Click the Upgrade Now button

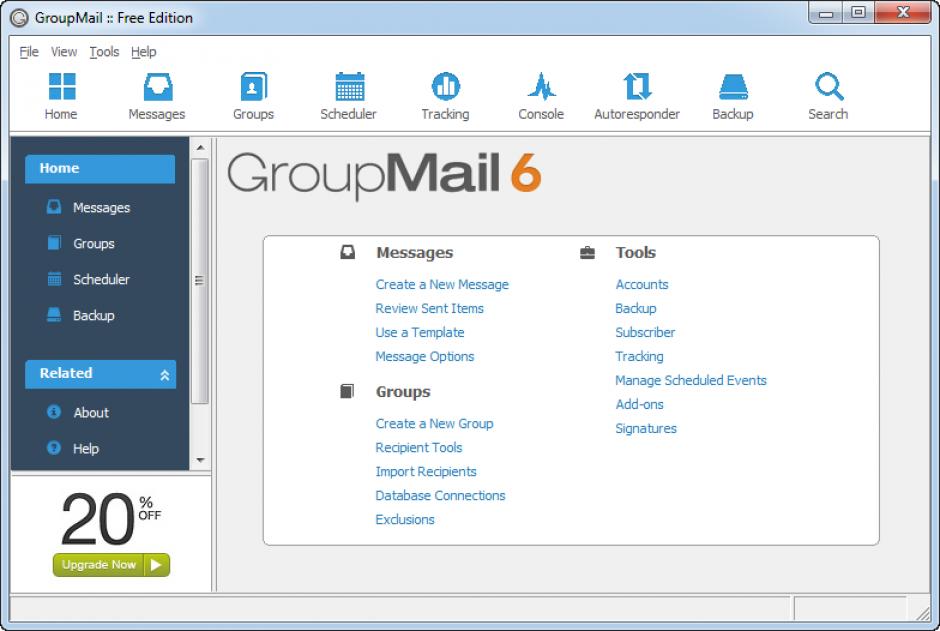click(112, 564)
